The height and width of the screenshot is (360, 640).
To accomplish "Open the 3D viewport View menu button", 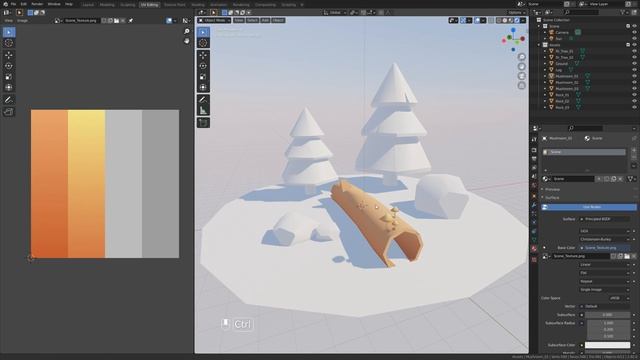I will 239,20.
